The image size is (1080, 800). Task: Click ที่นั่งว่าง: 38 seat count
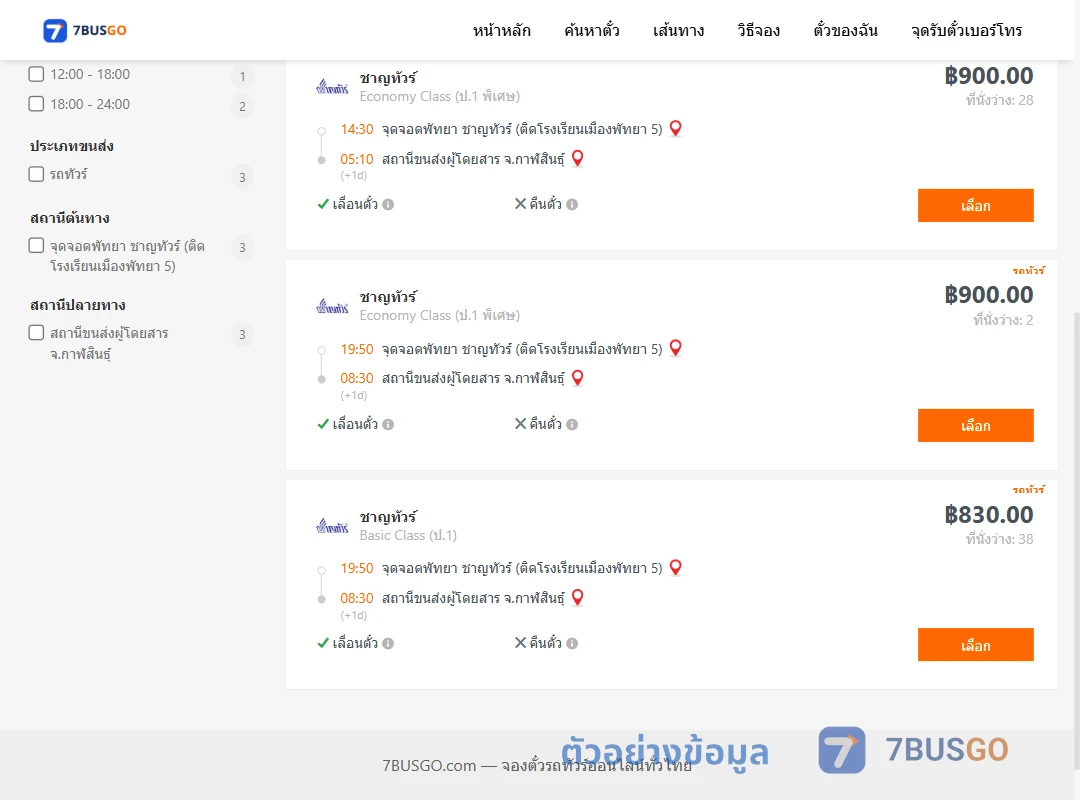[999, 540]
